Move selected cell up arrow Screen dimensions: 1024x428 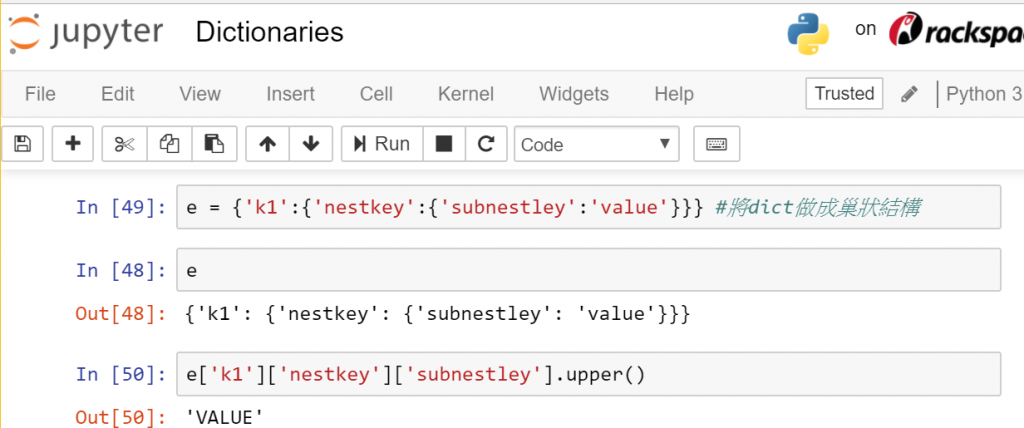267,144
